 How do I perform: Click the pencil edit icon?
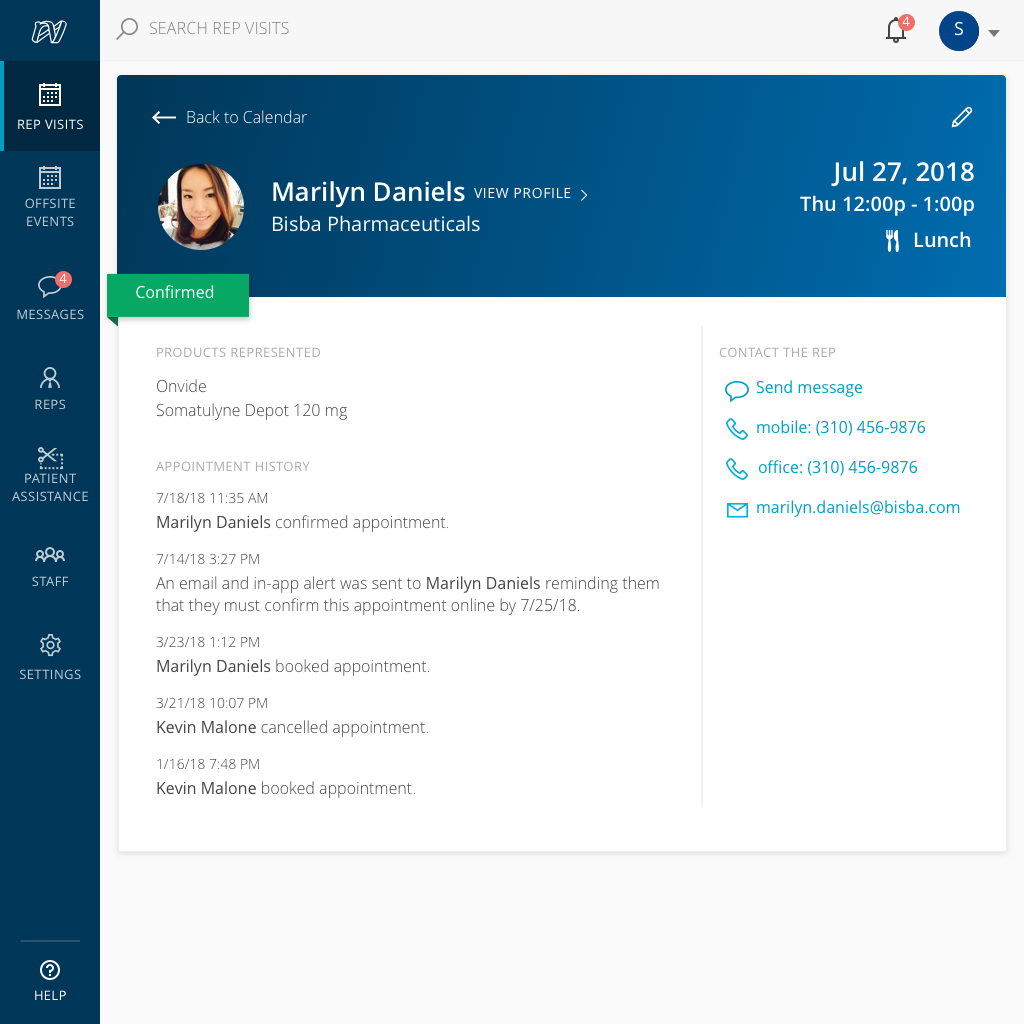pos(961,117)
